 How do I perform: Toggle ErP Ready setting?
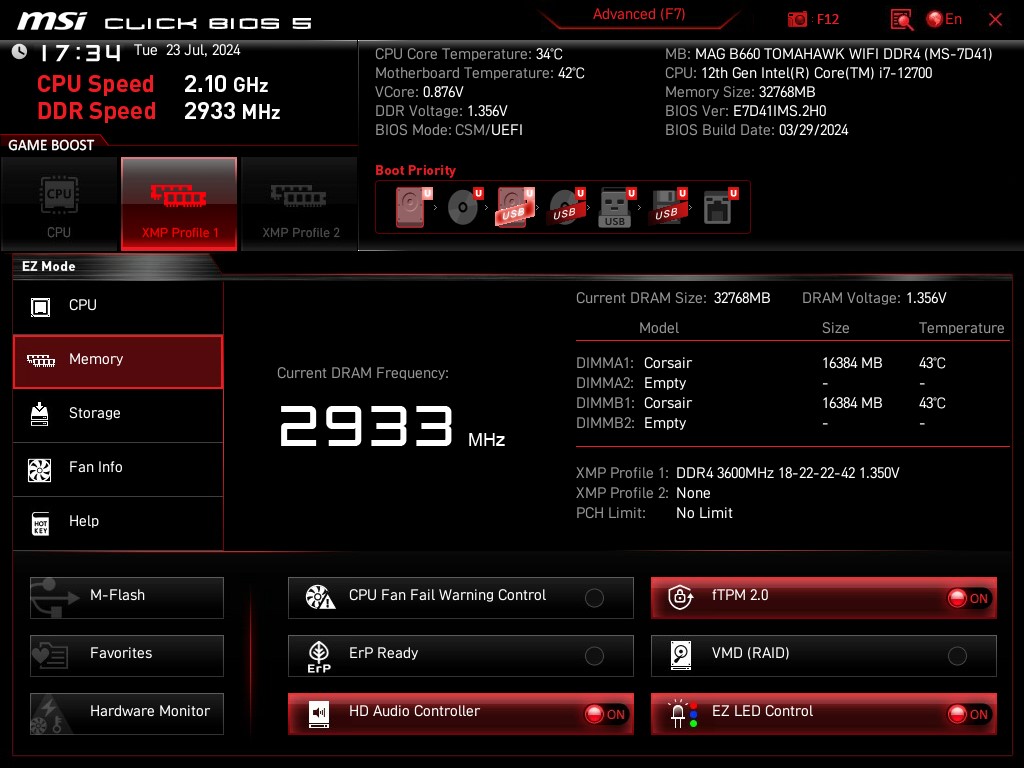tap(460, 656)
